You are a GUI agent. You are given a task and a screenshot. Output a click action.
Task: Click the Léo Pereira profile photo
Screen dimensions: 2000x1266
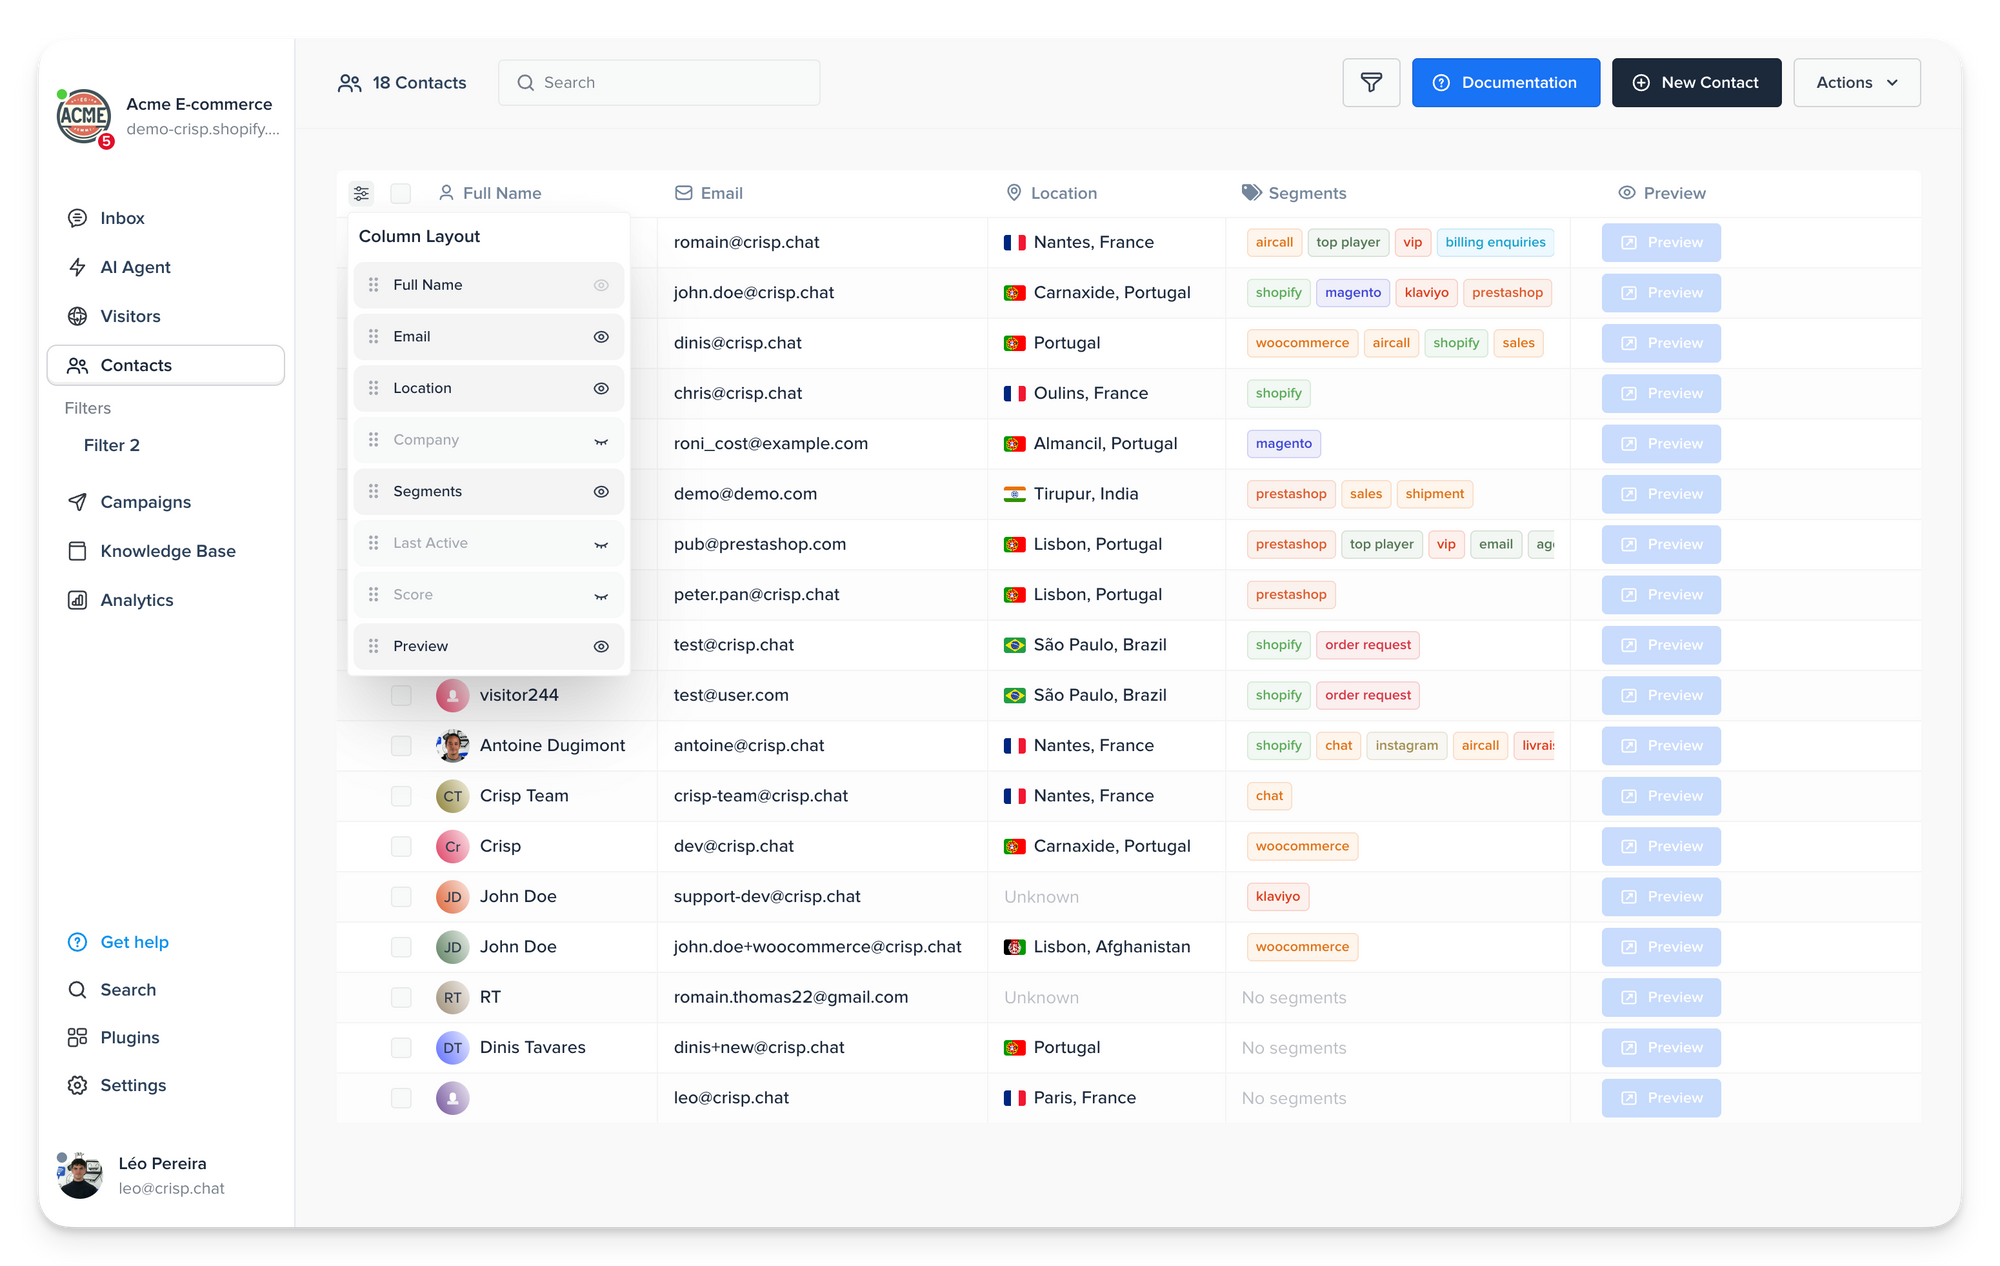pos(80,1176)
